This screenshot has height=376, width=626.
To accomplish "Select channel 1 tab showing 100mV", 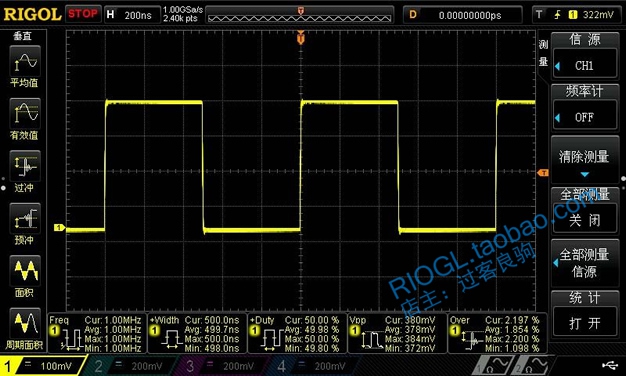I will pyautogui.click(x=43, y=366).
